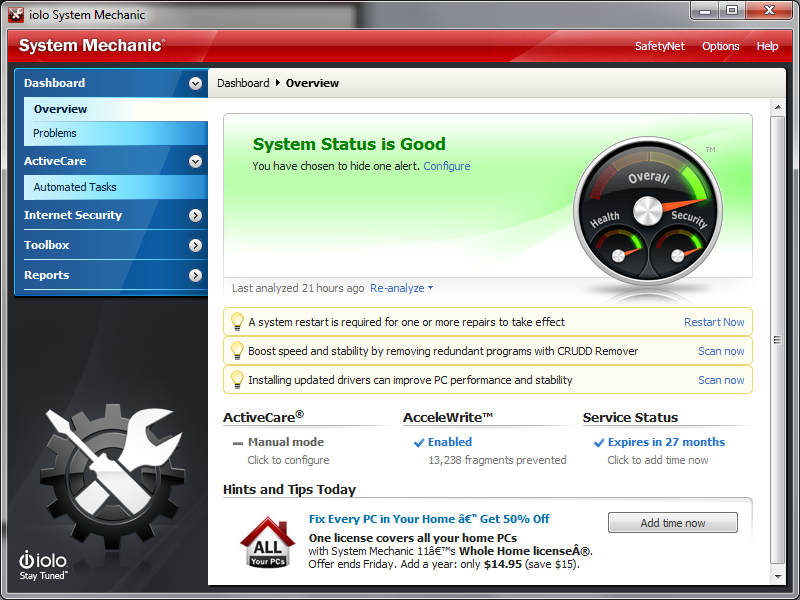800x600 pixels.
Task: Collapse the Dashboard section chevron
Action: point(195,83)
